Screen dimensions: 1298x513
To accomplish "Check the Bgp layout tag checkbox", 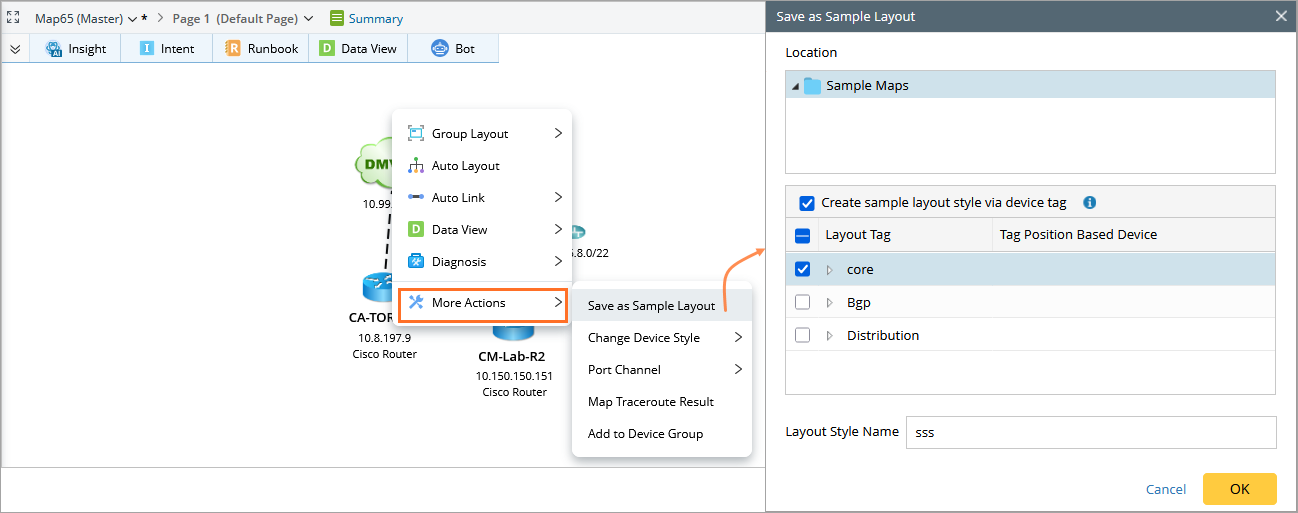I will click(802, 302).
